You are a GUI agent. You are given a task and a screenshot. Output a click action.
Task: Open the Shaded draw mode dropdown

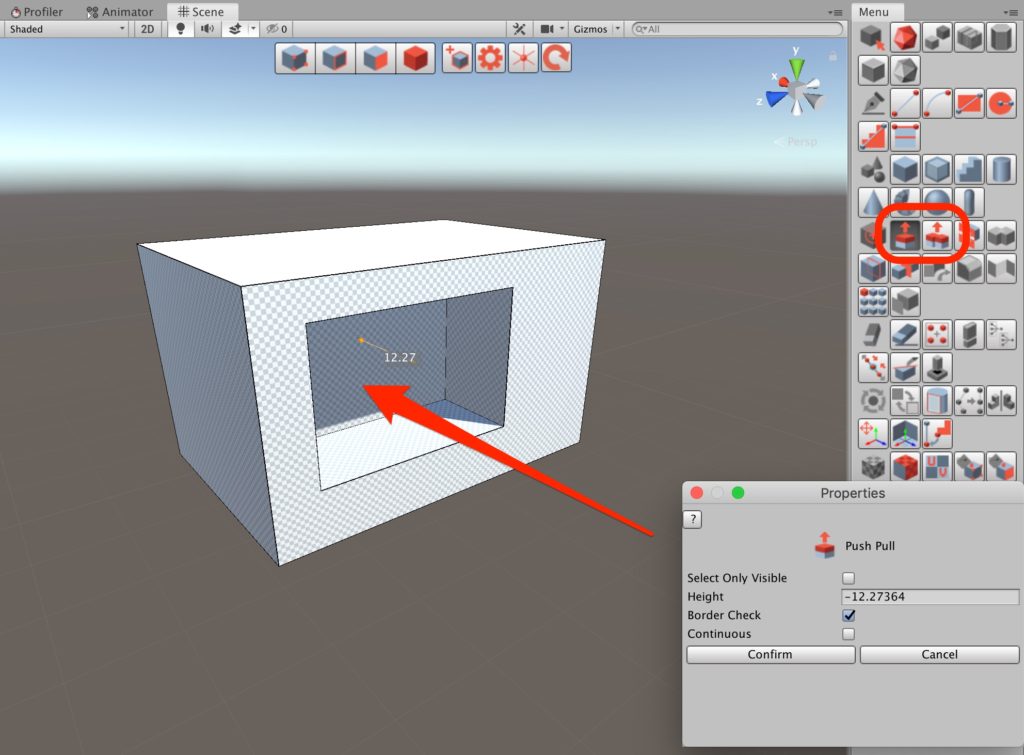point(67,29)
